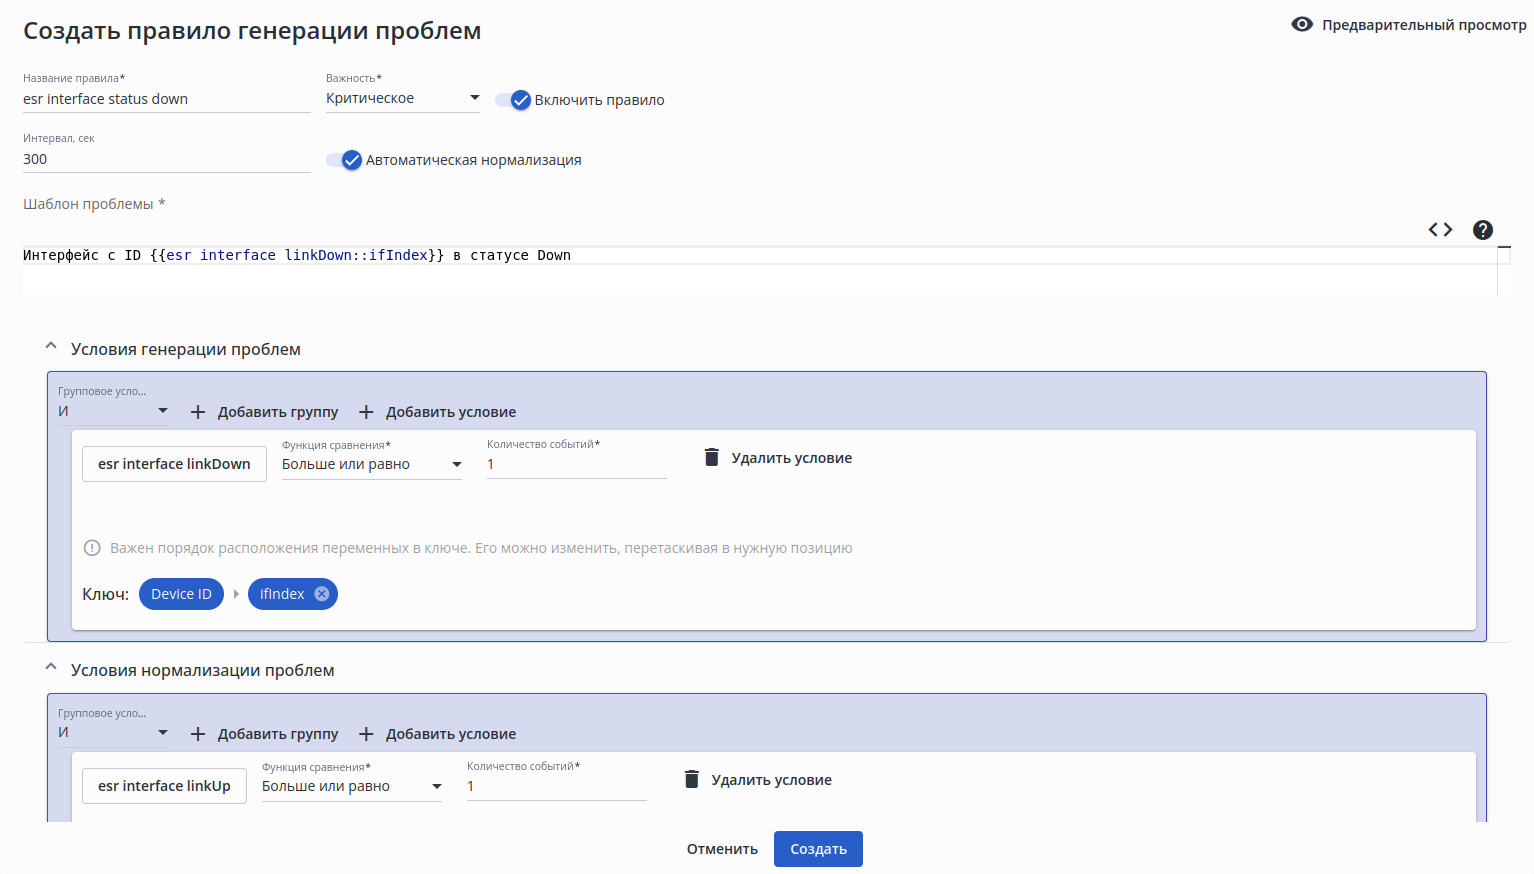Click the 'Интервал, сек' input field
Screen dimensions: 1534x874
tap(166, 159)
